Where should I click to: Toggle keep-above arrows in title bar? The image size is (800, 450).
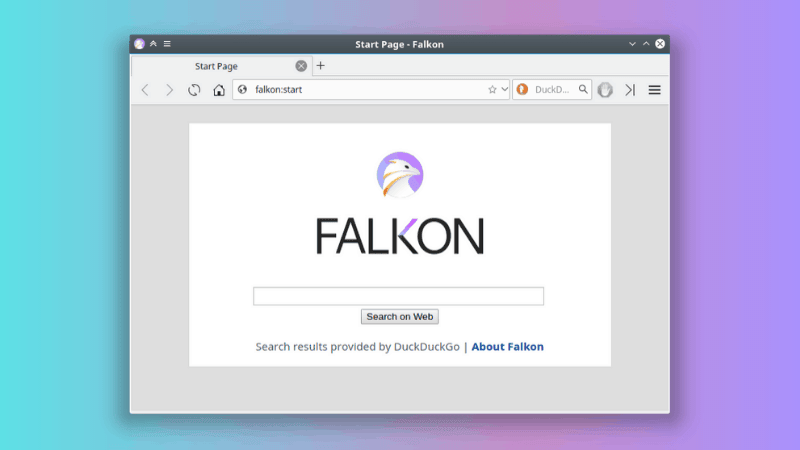tap(153, 44)
